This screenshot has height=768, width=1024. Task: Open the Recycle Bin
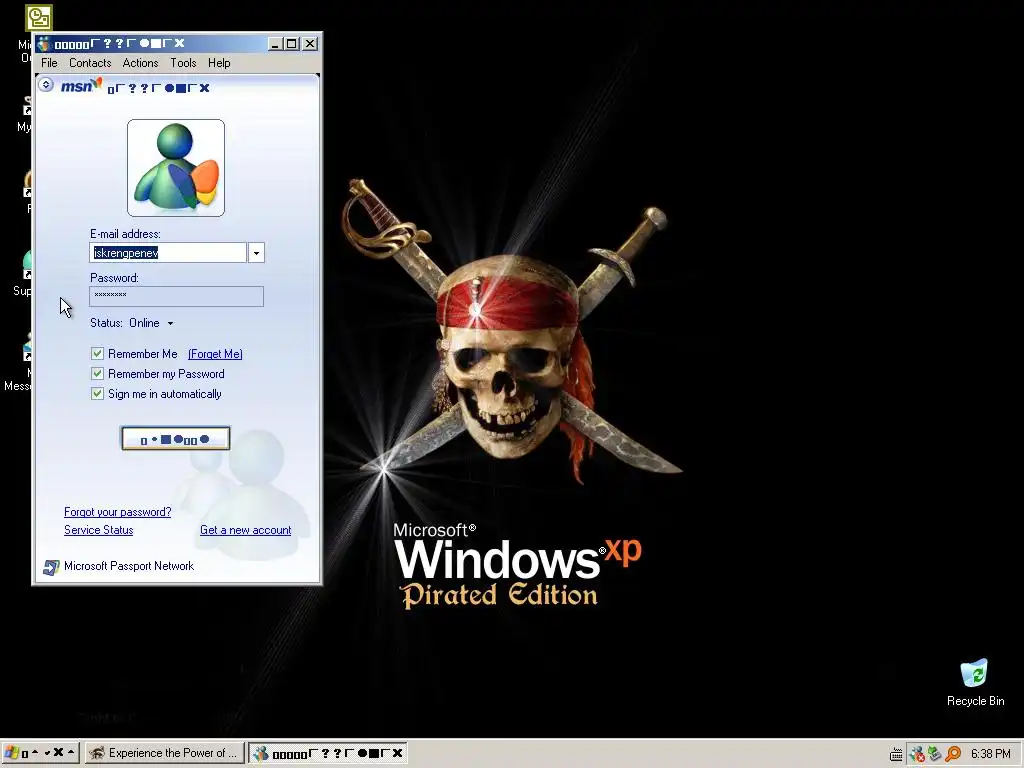[975, 682]
